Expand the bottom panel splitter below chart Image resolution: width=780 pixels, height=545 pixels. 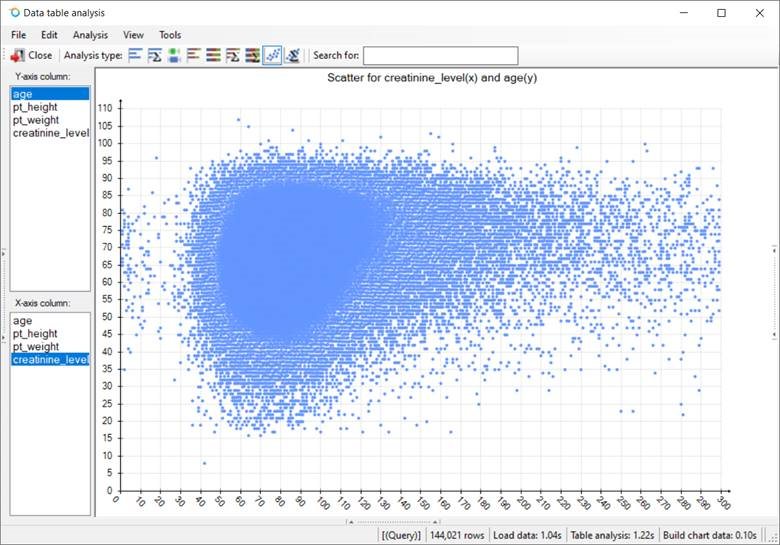(349, 521)
